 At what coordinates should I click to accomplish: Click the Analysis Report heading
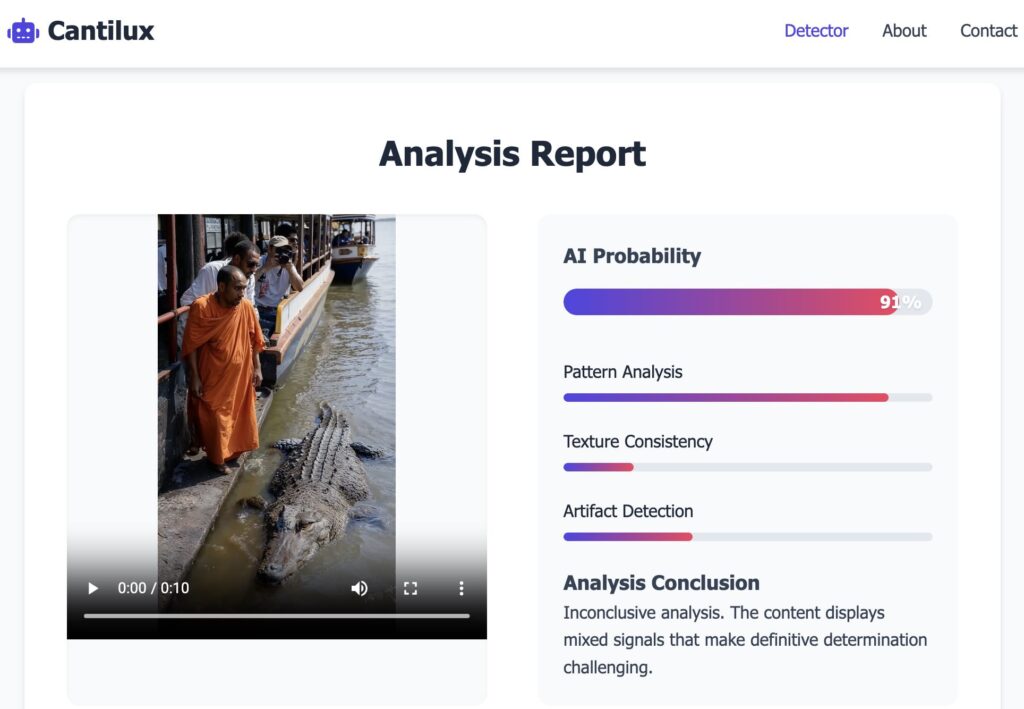512,154
